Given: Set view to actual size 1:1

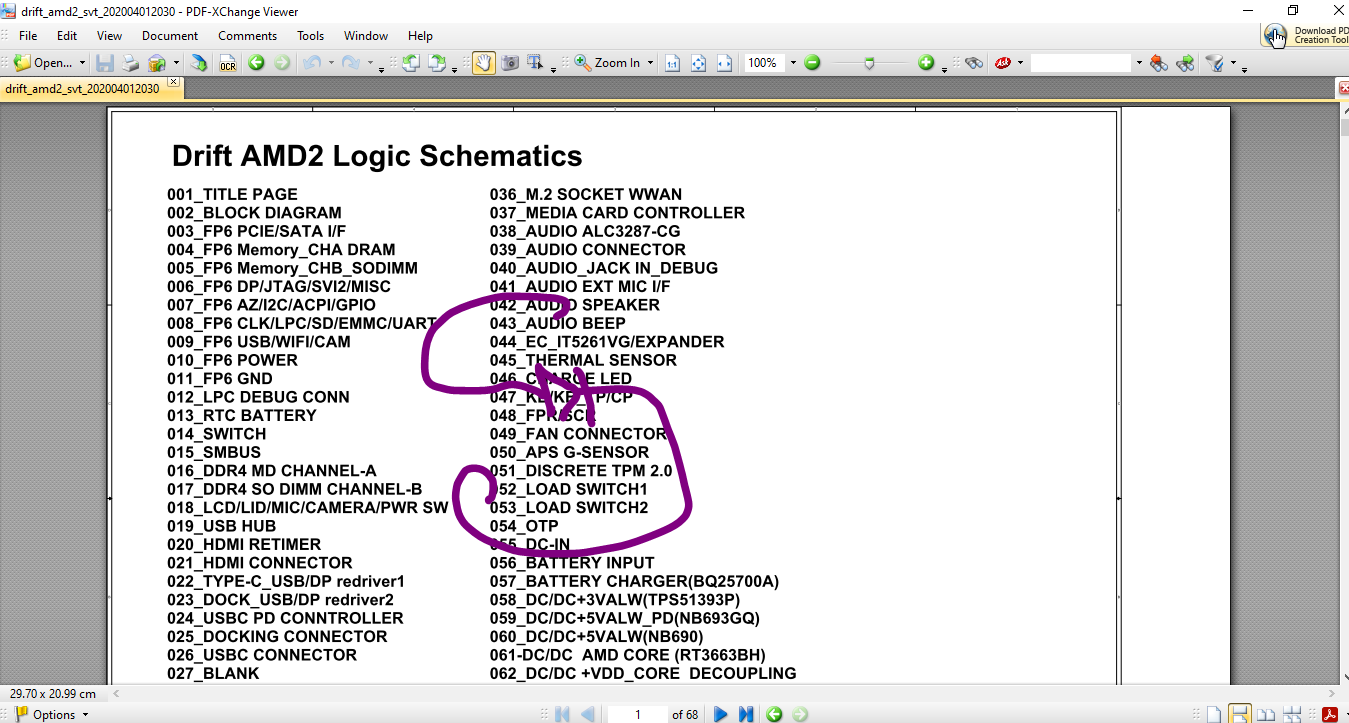Looking at the screenshot, I should click(673, 63).
